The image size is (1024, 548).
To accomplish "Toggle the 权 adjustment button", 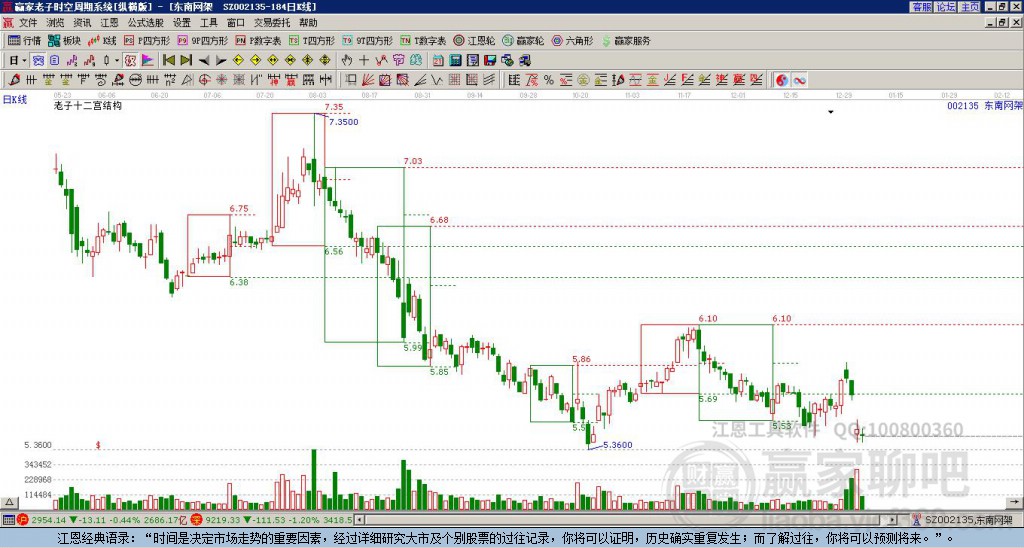I will pyautogui.click(x=130, y=61).
